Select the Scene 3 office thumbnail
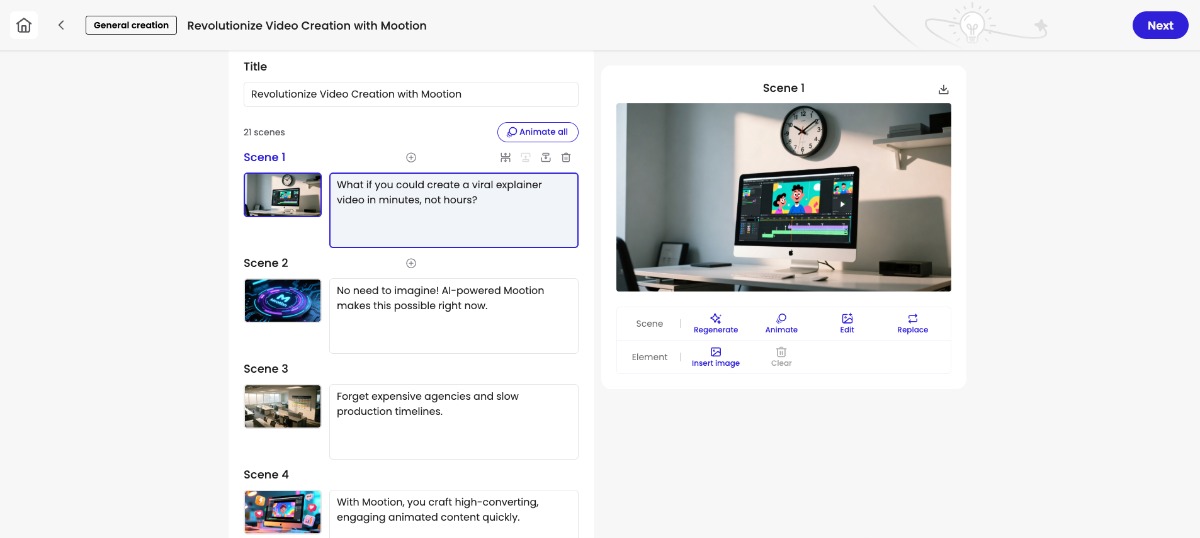 tap(283, 406)
